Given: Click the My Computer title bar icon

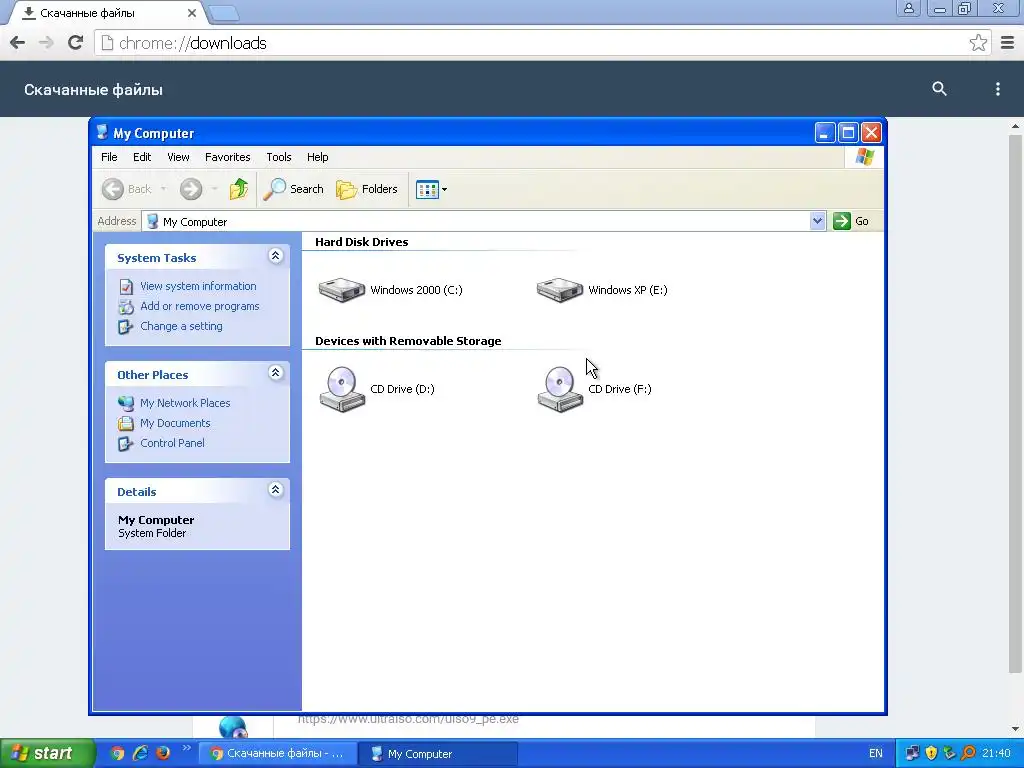Looking at the screenshot, I should pyautogui.click(x=102, y=133).
